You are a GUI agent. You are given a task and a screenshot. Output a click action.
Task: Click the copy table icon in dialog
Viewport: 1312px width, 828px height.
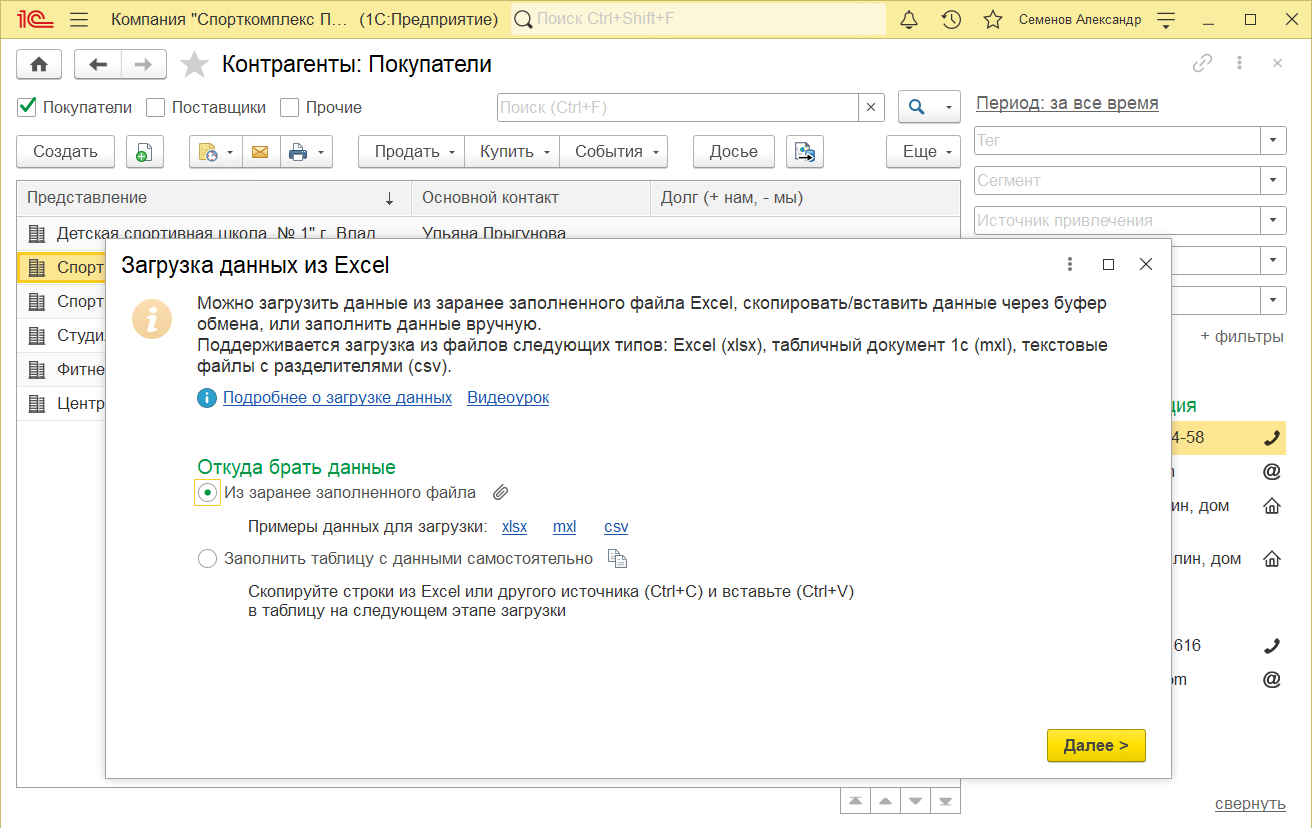click(618, 559)
